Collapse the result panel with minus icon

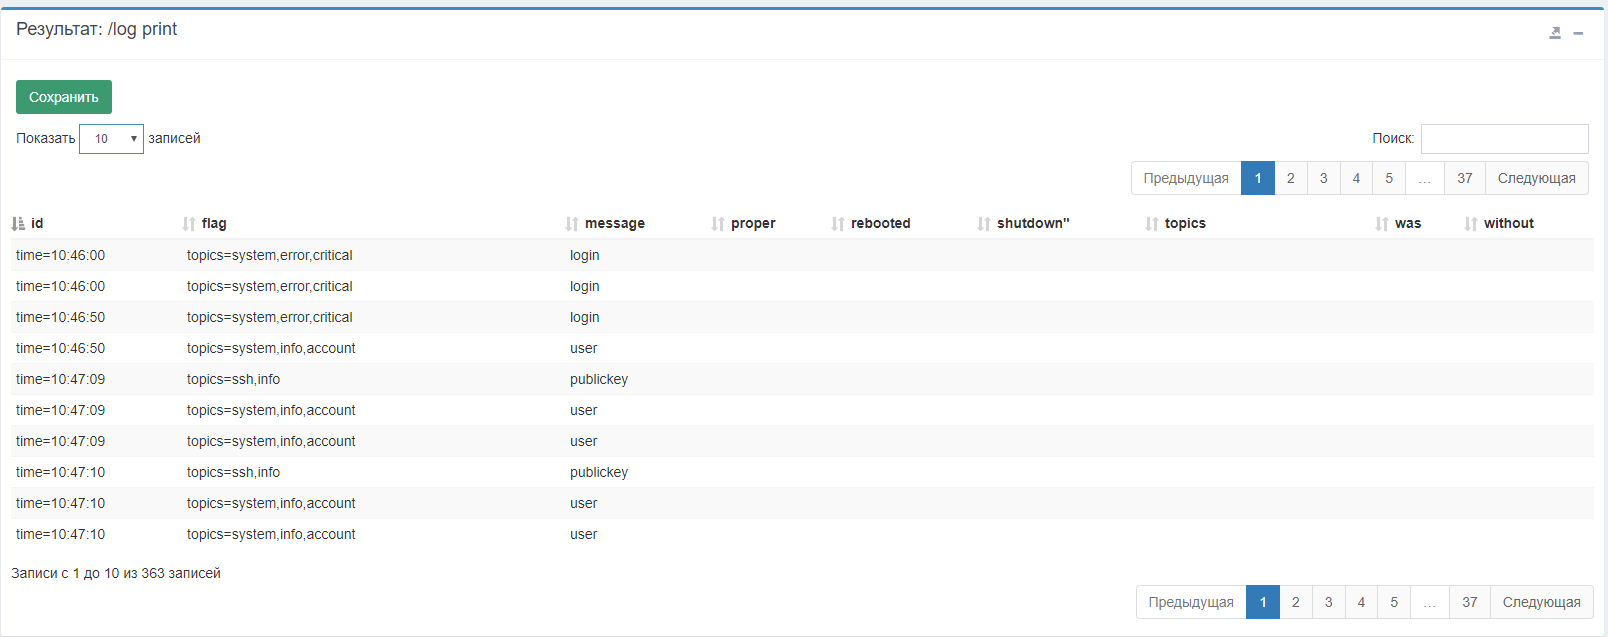1578,33
